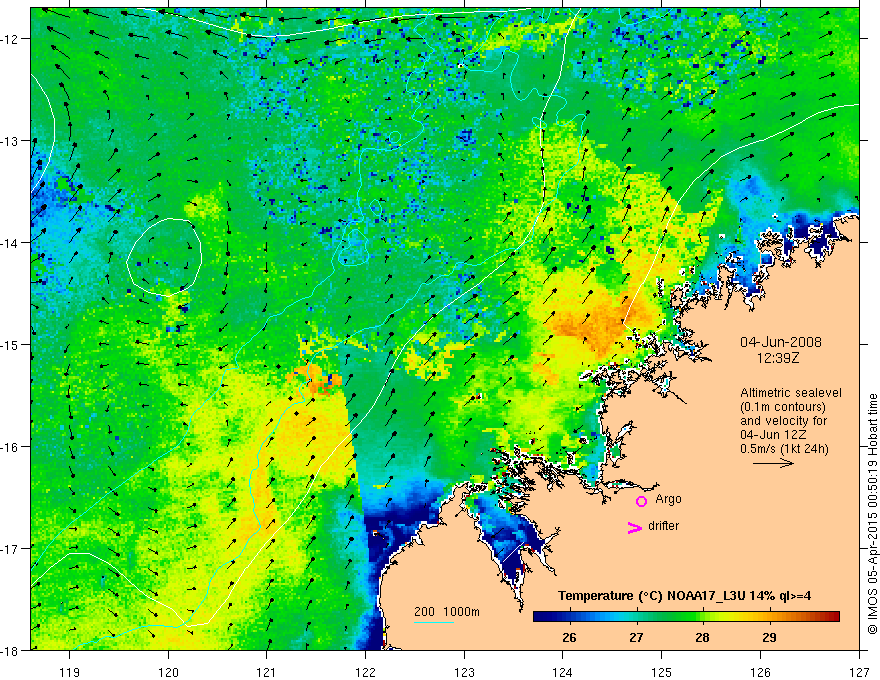Screen dimensions: 880x680
Task: Click the -14 latitude axis label
Action: pos(10,242)
